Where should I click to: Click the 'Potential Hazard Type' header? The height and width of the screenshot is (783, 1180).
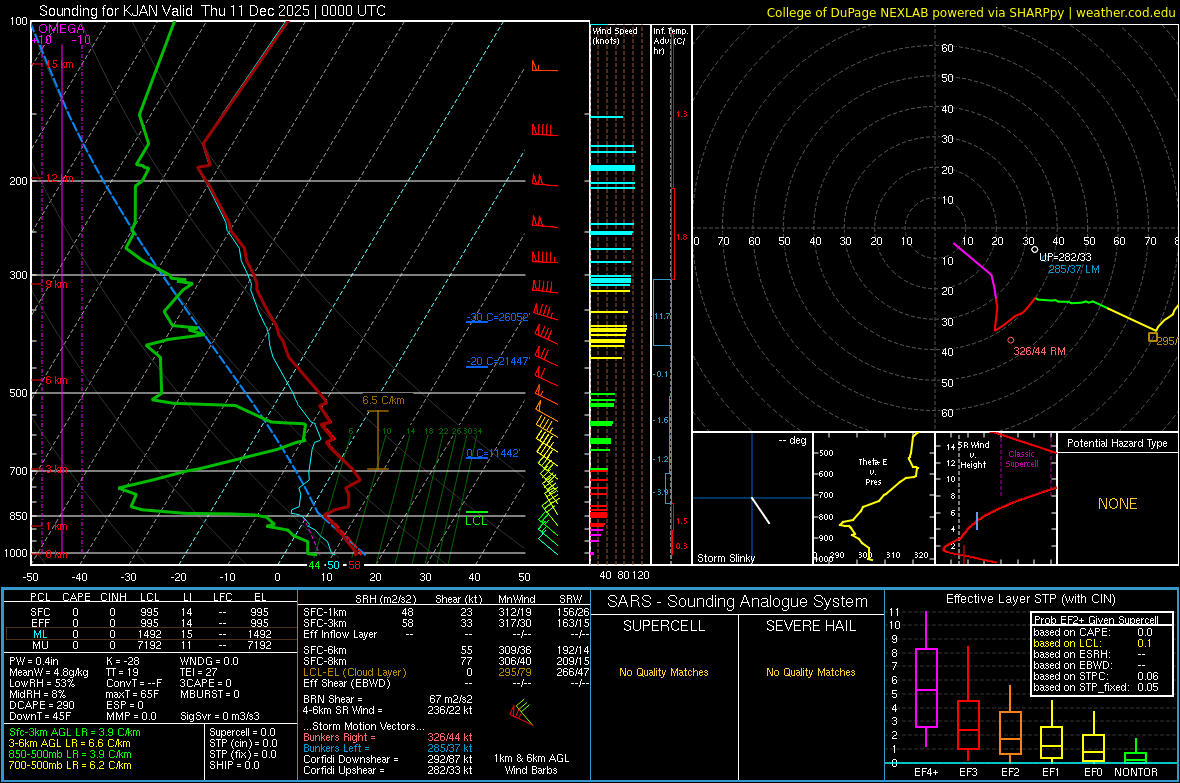(1117, 443)
